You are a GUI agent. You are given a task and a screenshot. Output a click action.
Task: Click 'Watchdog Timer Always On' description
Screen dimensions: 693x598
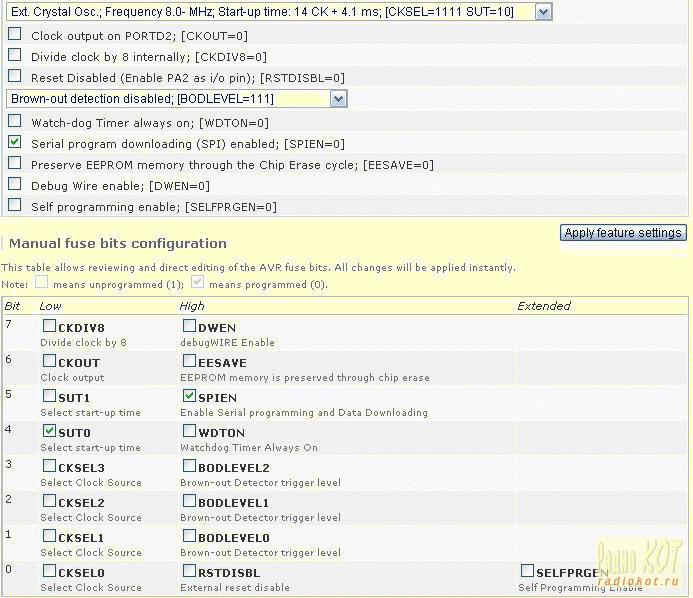(249, 447)
